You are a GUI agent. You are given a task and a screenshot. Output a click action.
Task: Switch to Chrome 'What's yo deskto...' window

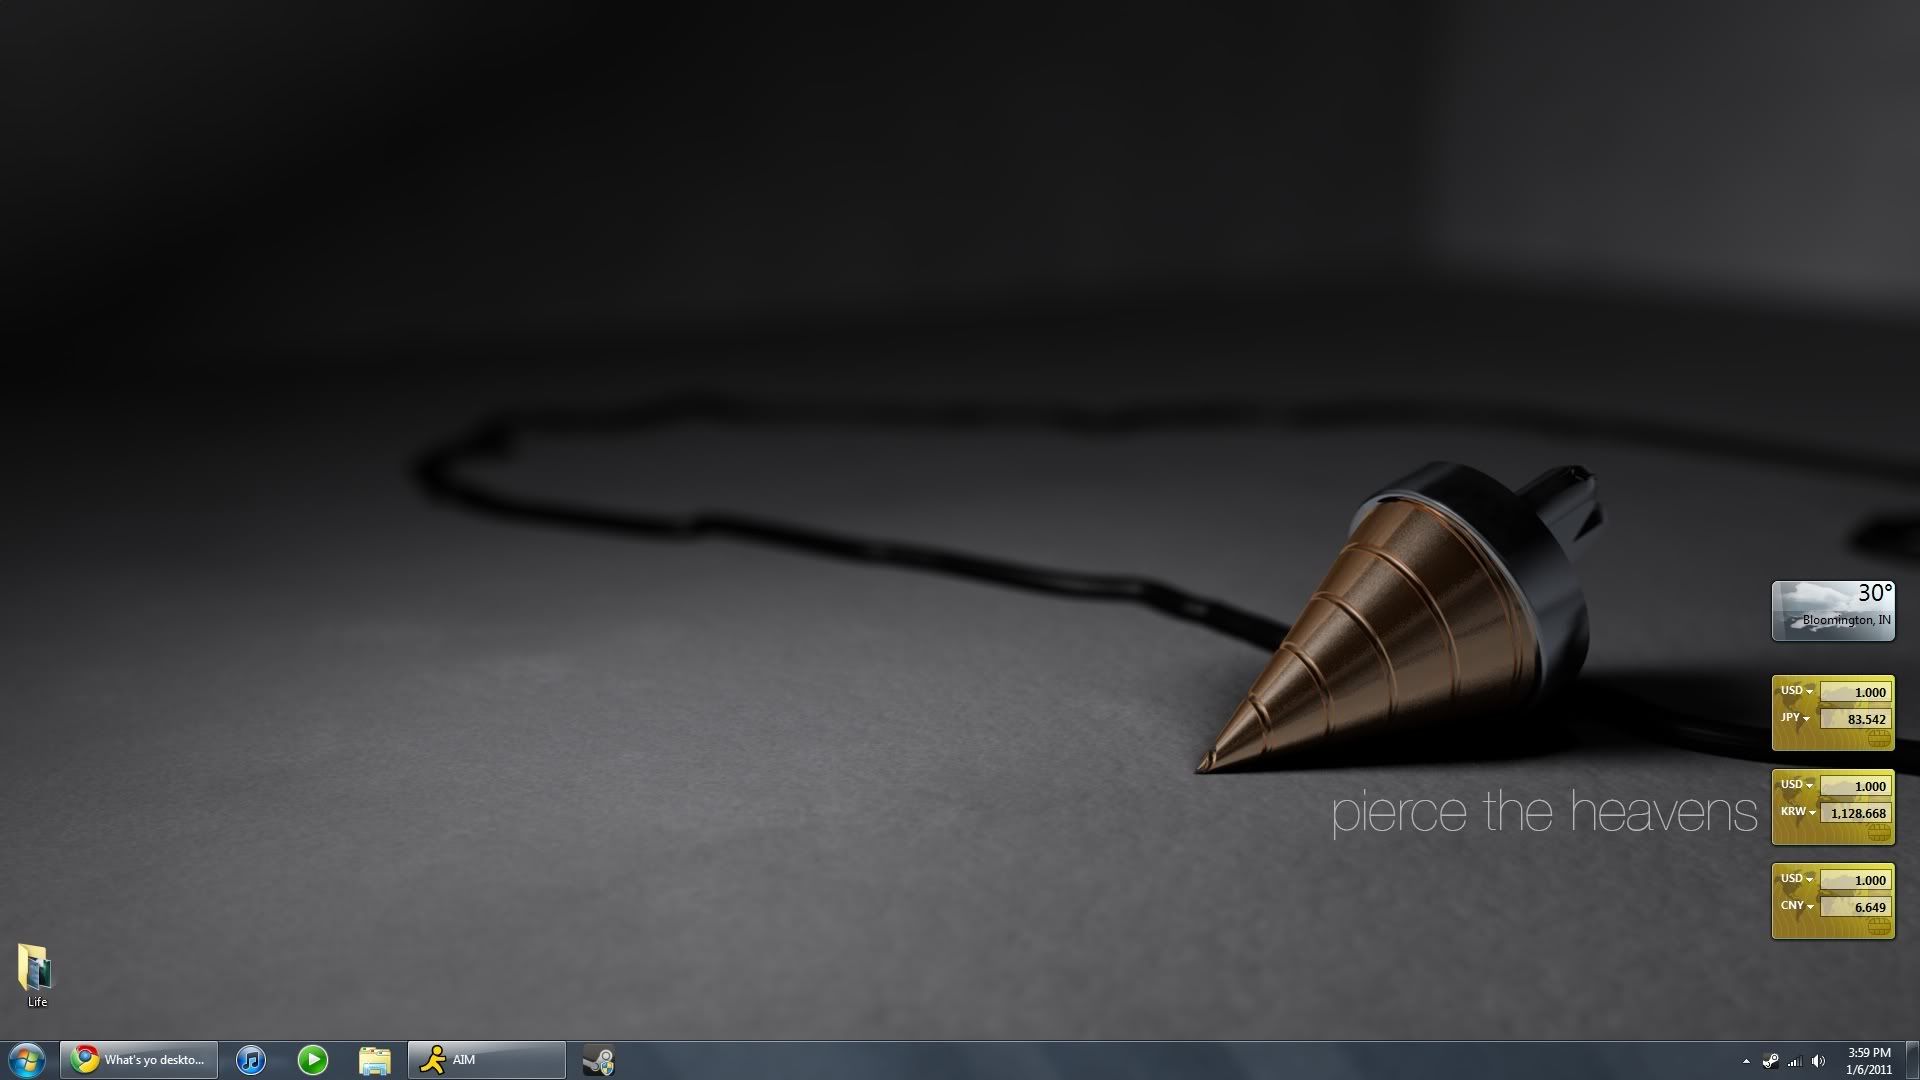[139, 1060]
